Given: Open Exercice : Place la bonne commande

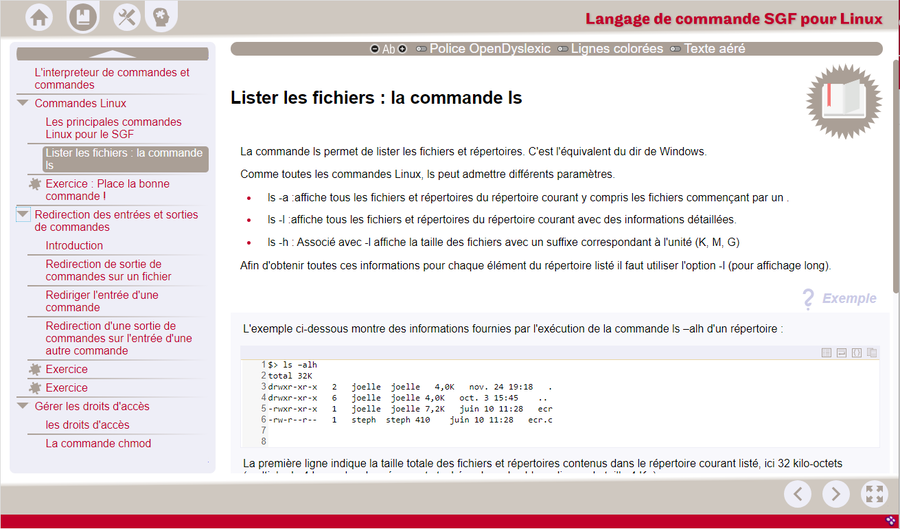Looking at the screenshot, I should point(107,190).
